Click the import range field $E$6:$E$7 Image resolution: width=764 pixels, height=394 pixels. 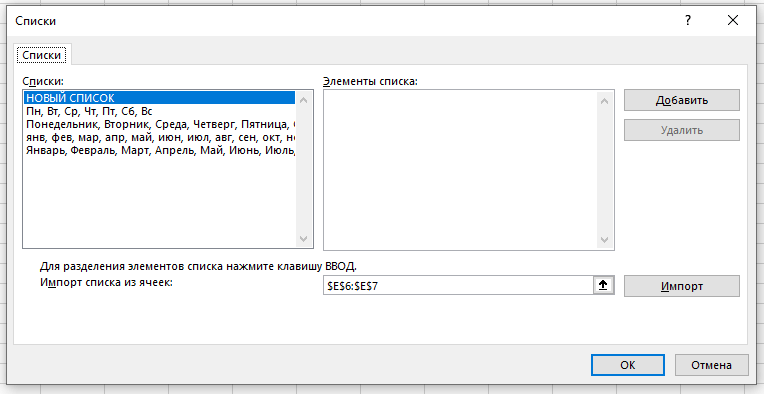[458, 286]
